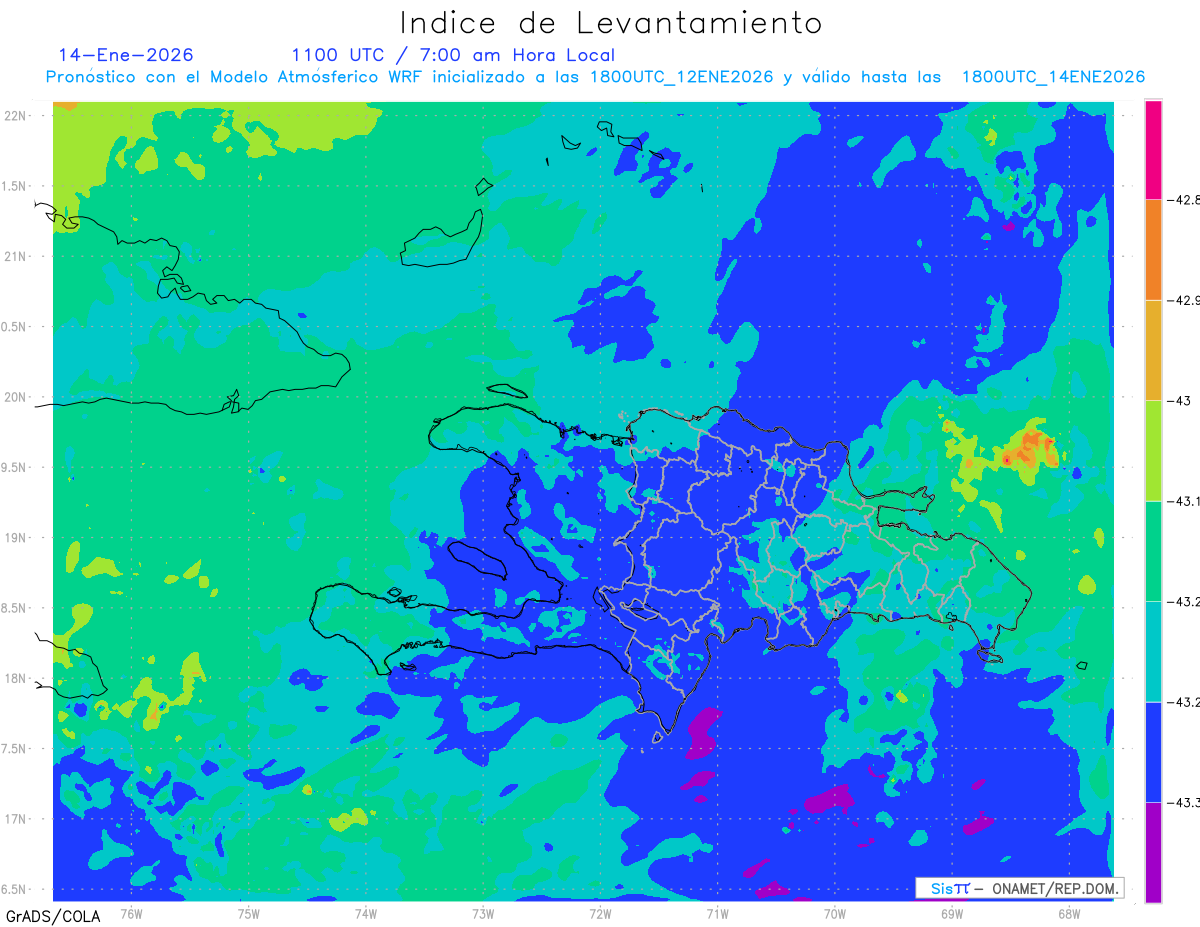The height and width of the screenshot is (927, 1200).
Task: Click the '76W' longitude label
Action: tap(131, 912)
